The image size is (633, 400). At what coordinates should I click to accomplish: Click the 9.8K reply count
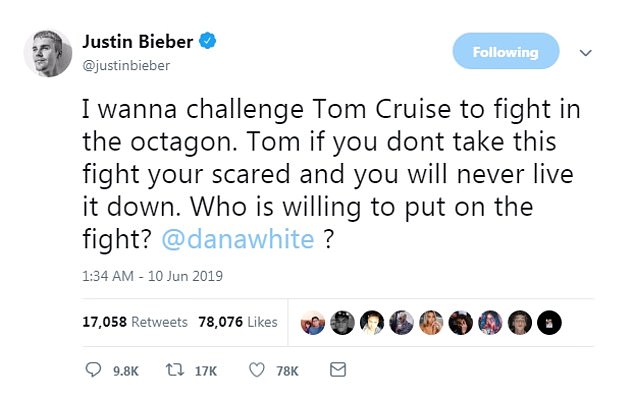[x=126, y=371]
